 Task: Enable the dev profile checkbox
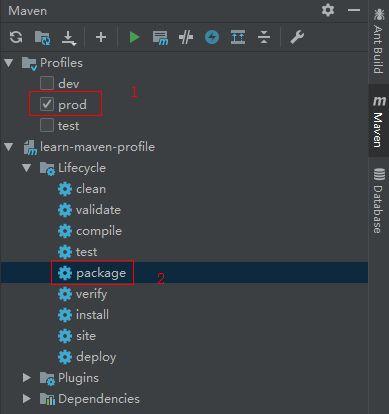click(47, 83)
